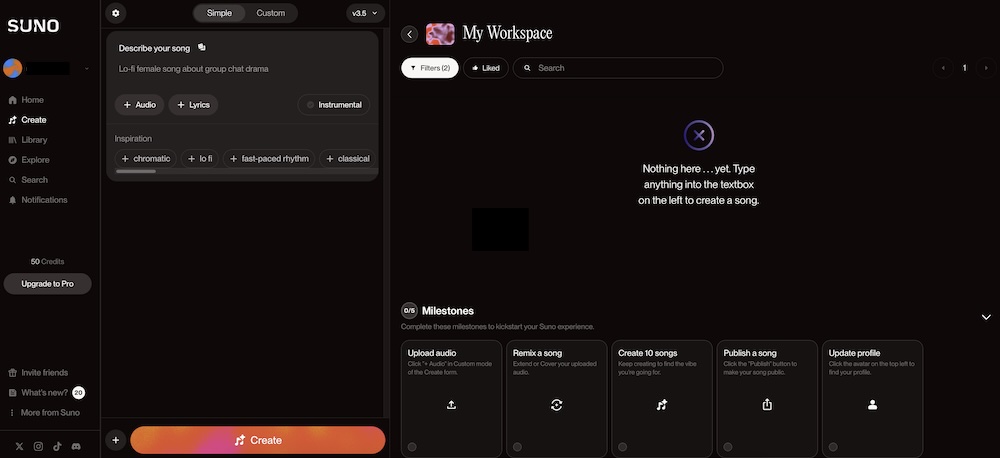Collapse the Milestones section chevron
This screenshot has width=1000, height=458.
click(x=986, y=317)
